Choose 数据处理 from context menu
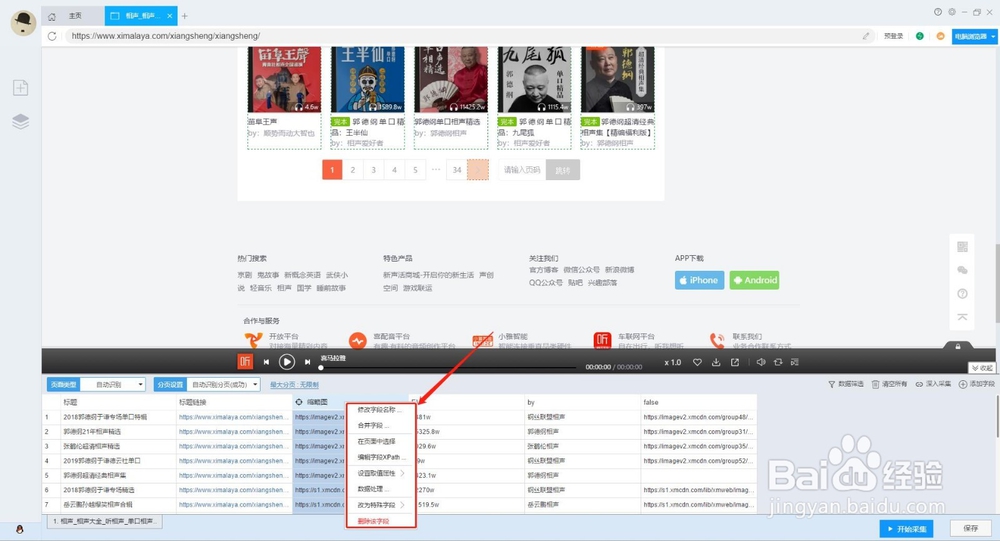This screenshot has height=541, width=1000. (381, 489)
